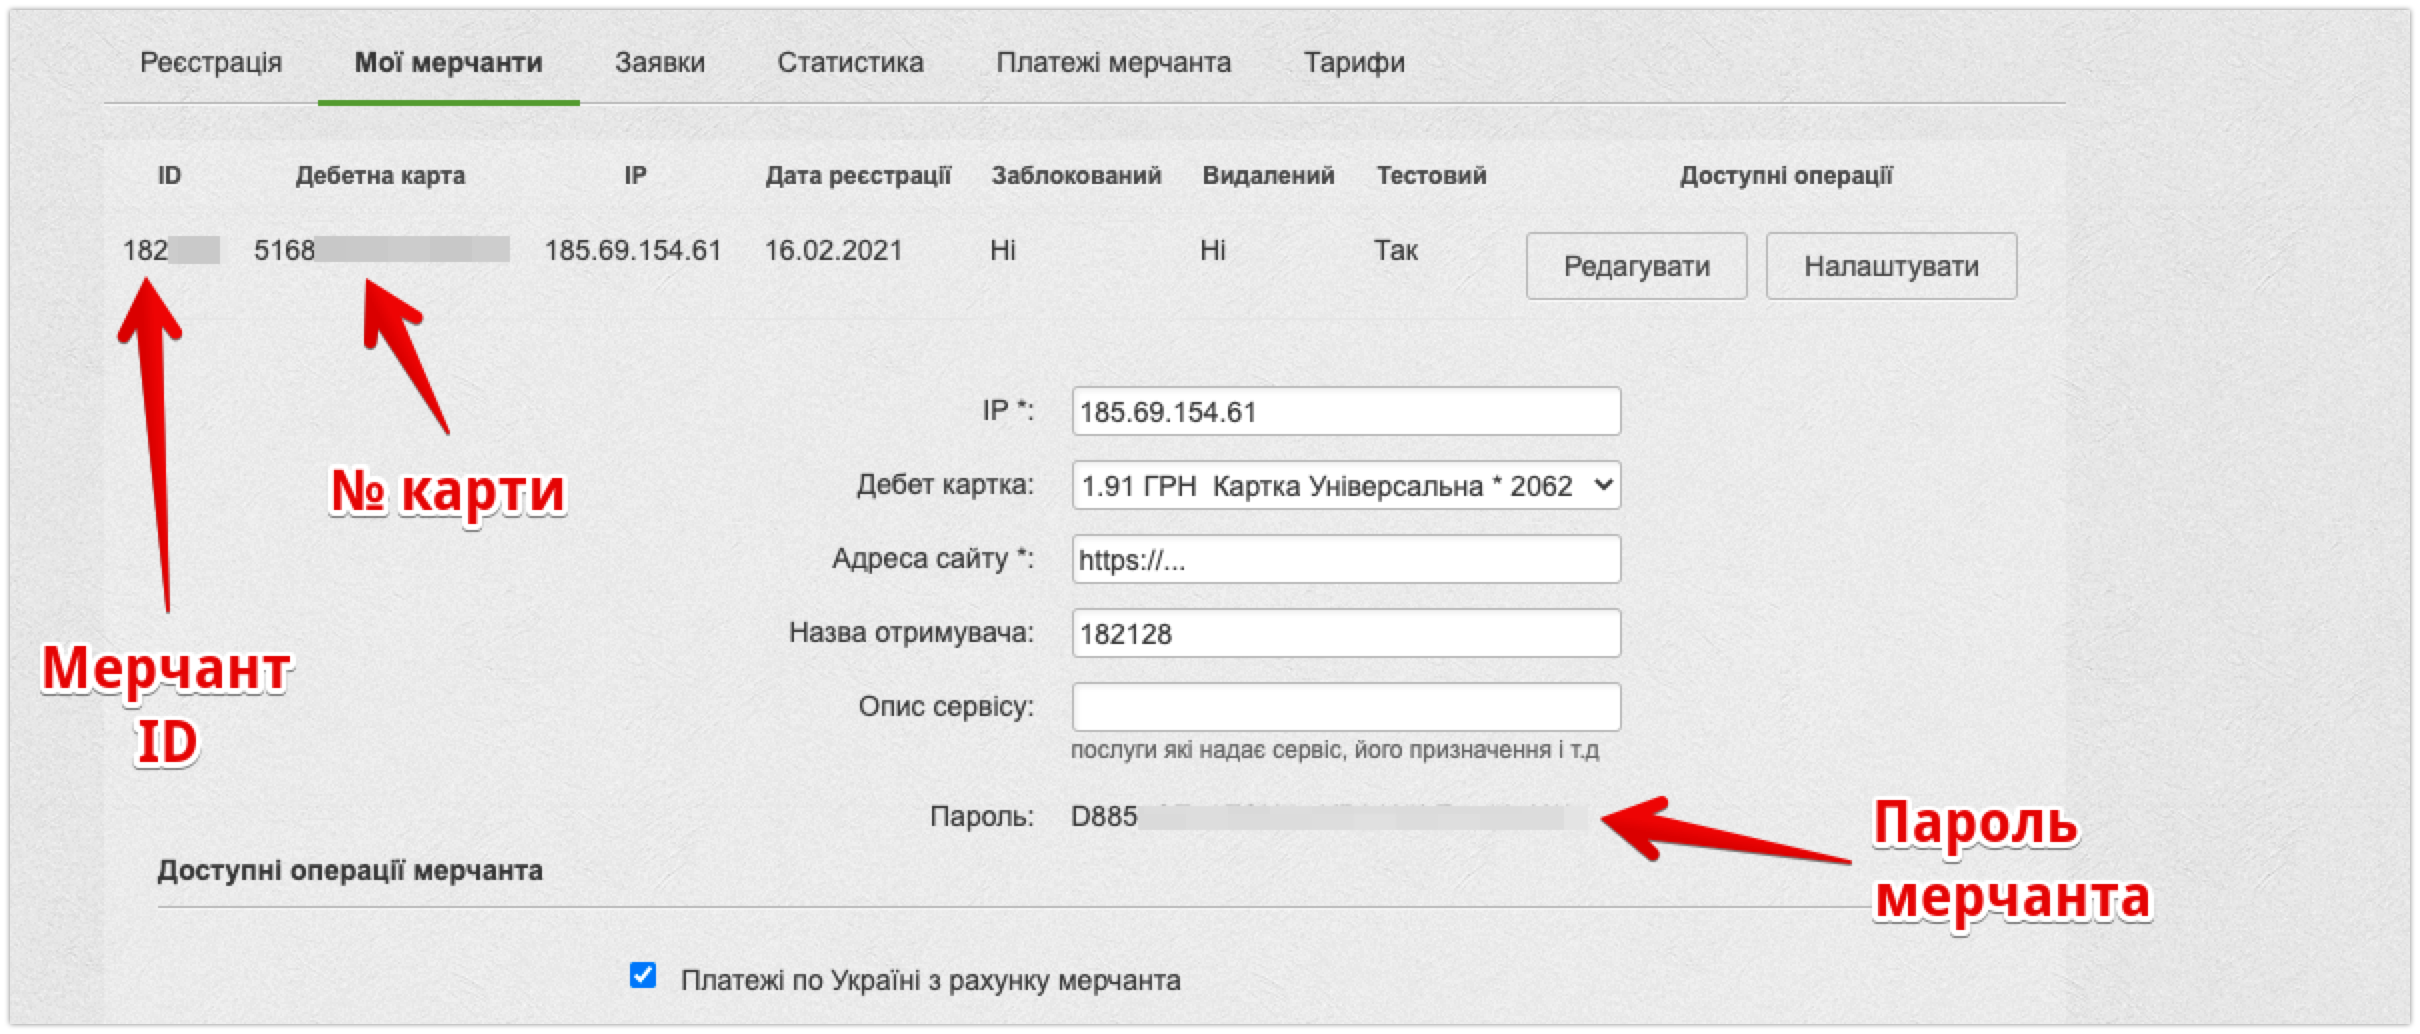Go to the Статистика tab
Screen dimensions: 2420x1034
tap(850, 62)
